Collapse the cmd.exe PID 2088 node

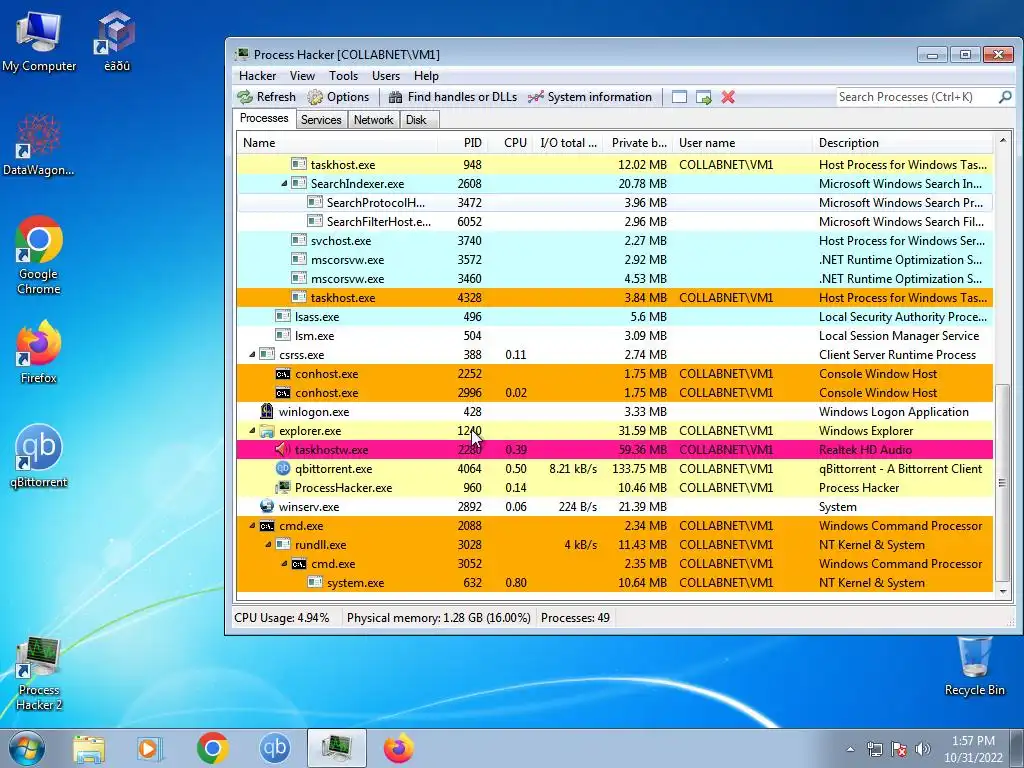pos(252,526)
